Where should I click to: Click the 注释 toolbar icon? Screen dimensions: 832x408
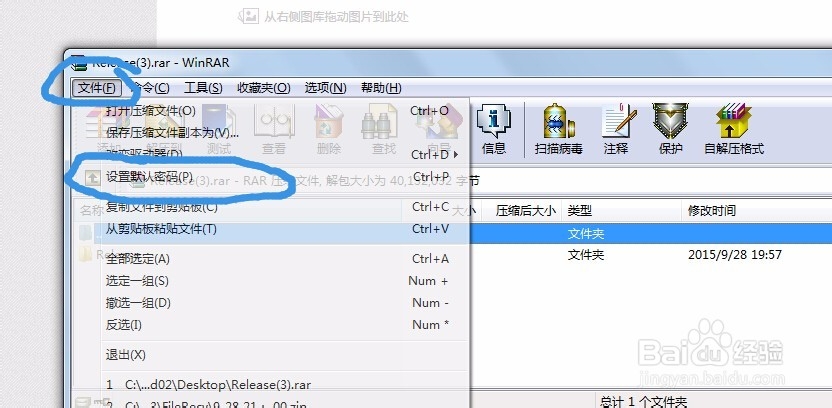tap(617, 129)
